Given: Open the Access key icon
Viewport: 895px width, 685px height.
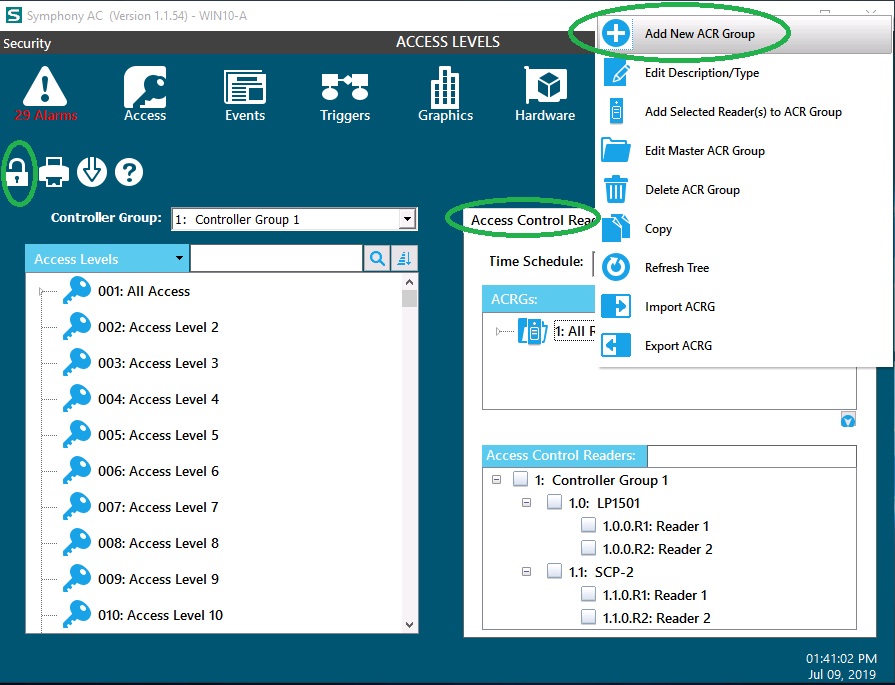Looking at the screenshot, I should 145,87.
